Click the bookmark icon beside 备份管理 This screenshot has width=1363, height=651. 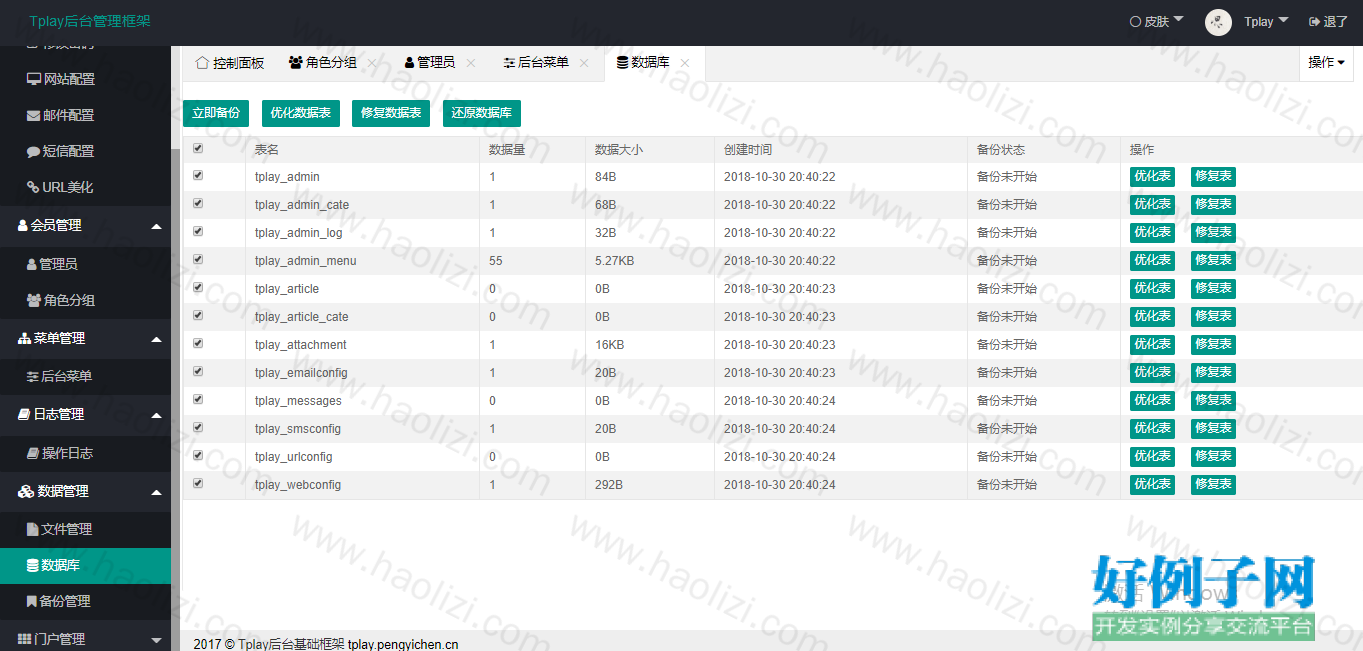31,601
